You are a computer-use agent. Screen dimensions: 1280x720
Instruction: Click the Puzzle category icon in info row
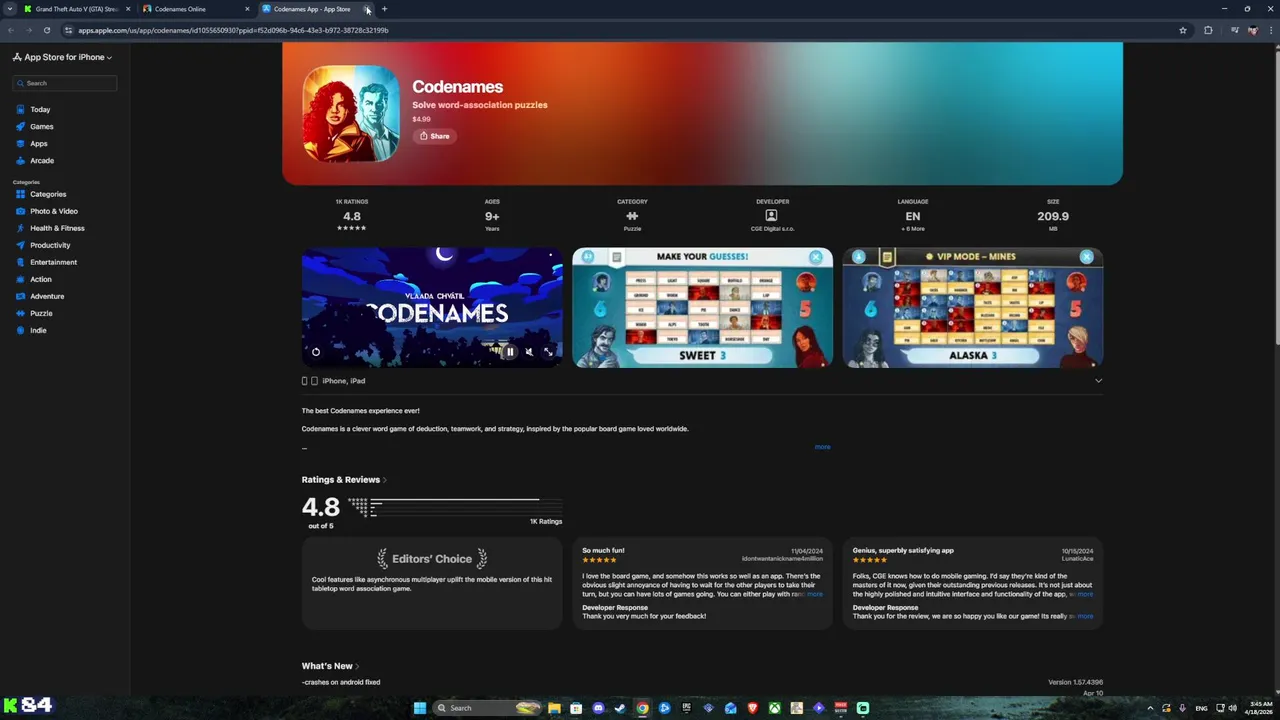(x=632, y=216)
